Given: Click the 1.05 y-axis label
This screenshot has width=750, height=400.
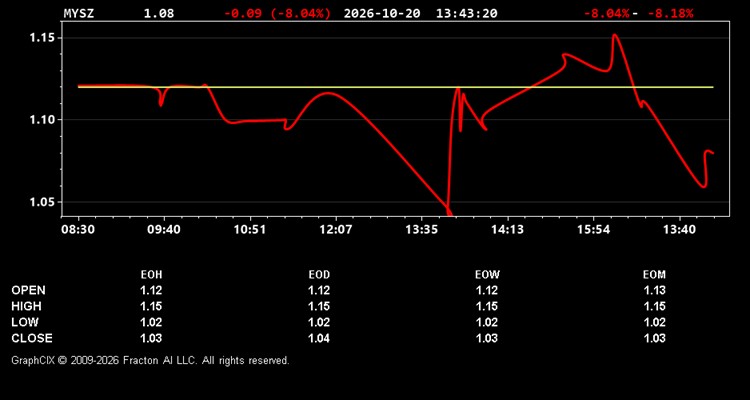Looking at the screenshot, I should coord(43,202).
